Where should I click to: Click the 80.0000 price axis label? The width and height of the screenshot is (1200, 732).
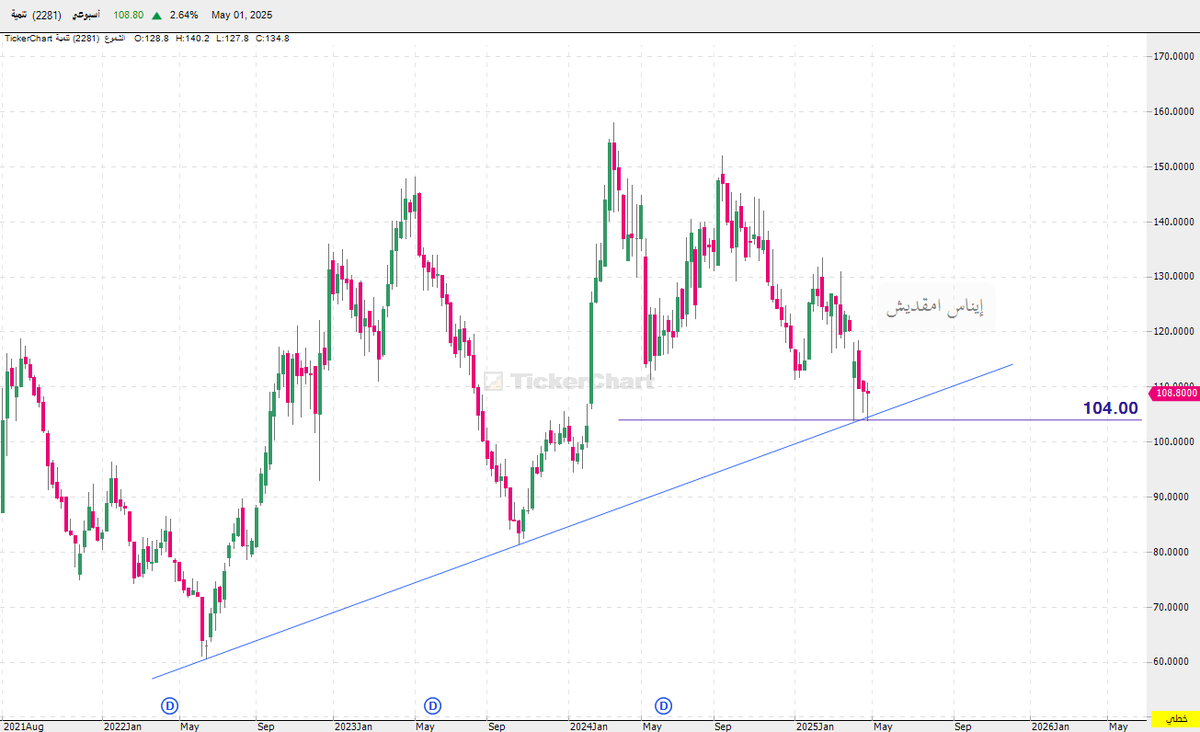(1173, 551)
